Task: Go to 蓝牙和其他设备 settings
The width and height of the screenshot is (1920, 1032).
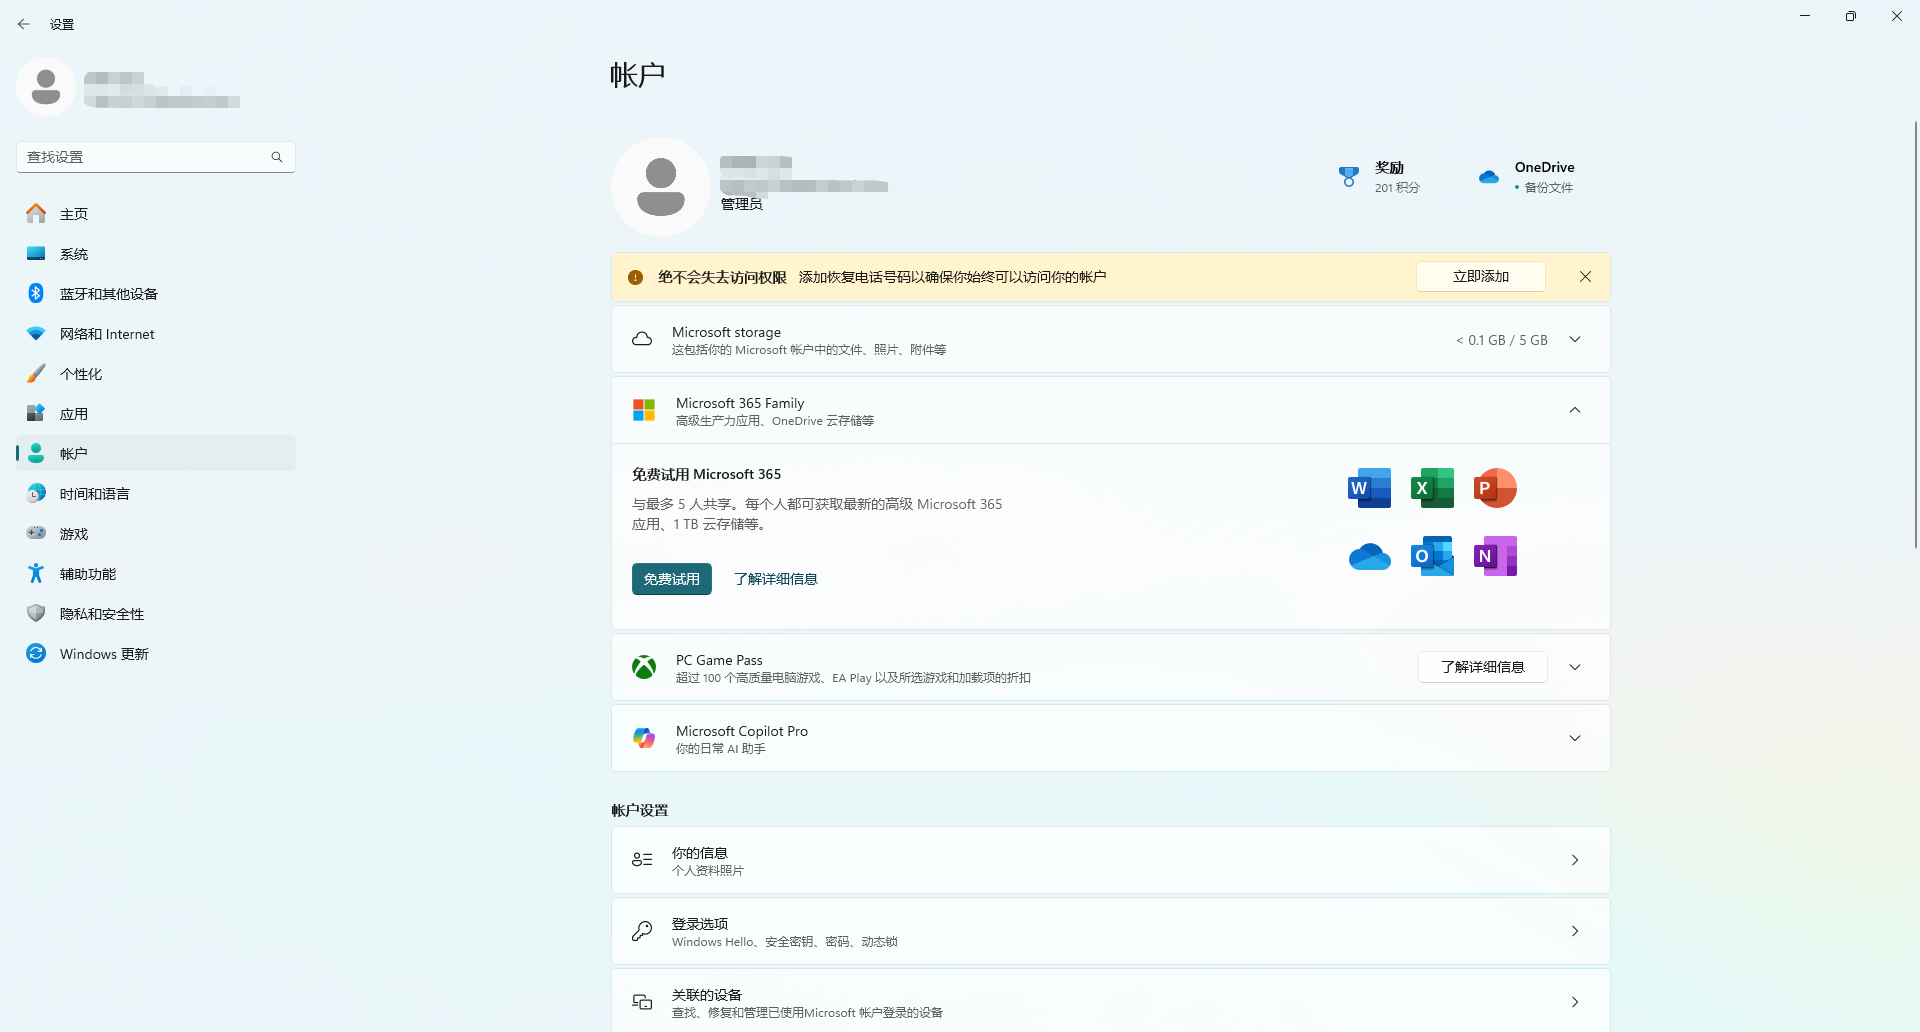Action: [156, 294]
